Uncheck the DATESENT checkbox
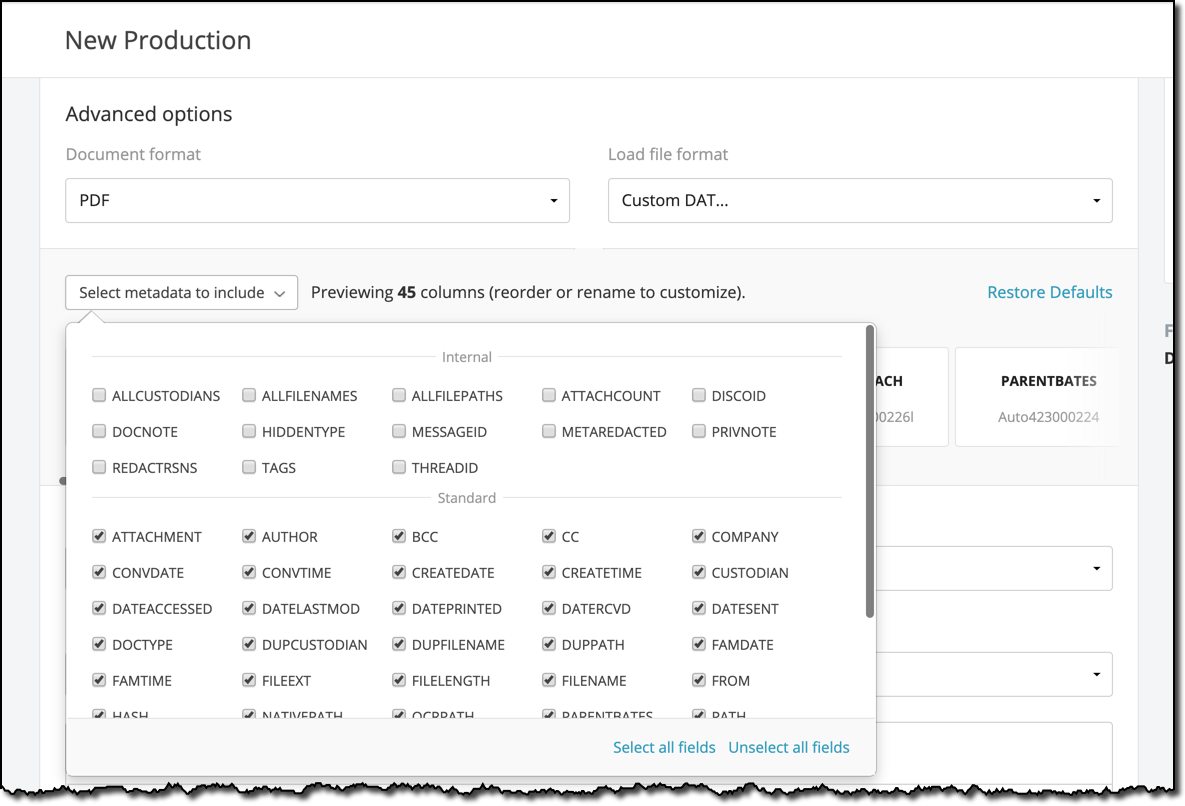Viewport: 1185px width, 806px height. pyautogui.click(x=699, y=609)
